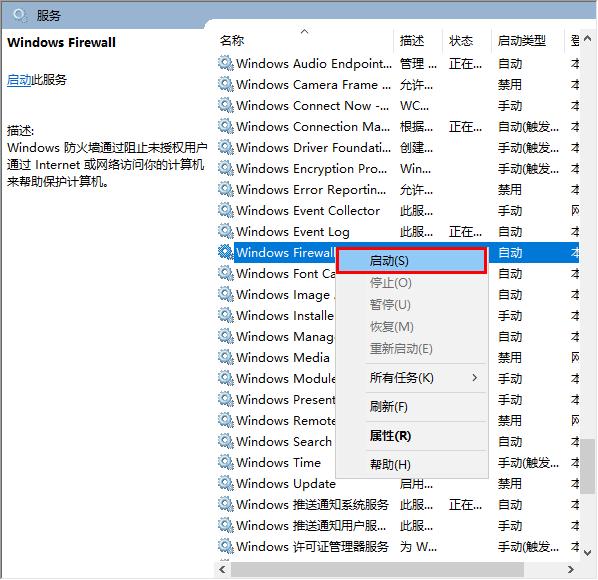Select Windows Error Reporting service name
This screenshot has width=598, height=580.
311,190
